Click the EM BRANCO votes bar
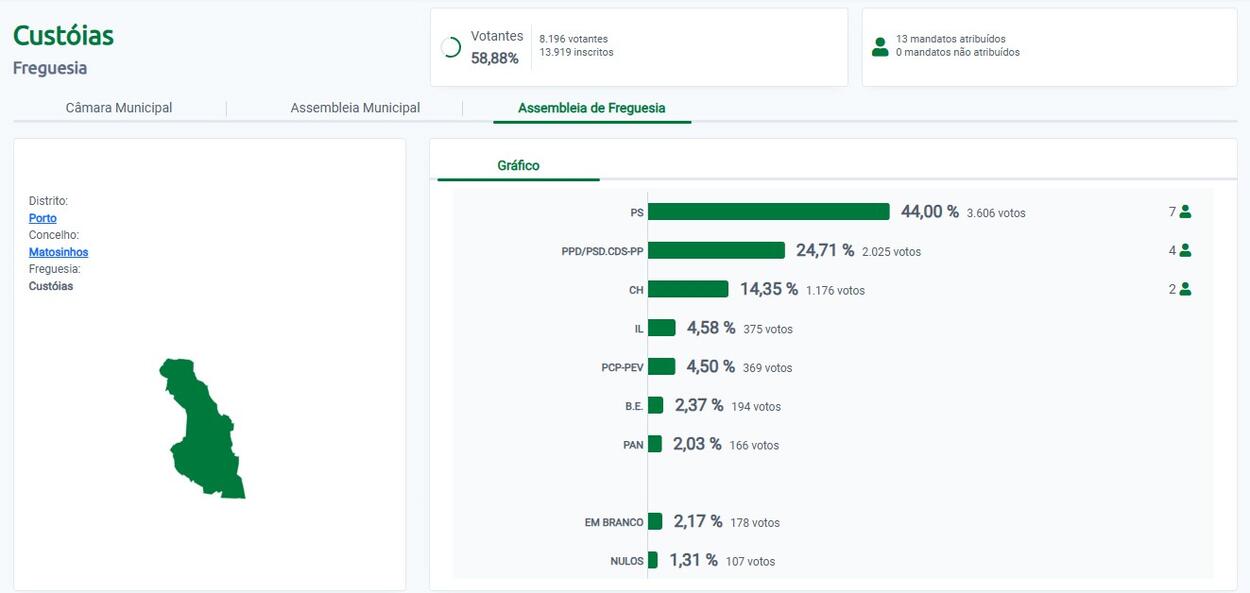This screenshot has width=1250, height=593. pos(655,522)
